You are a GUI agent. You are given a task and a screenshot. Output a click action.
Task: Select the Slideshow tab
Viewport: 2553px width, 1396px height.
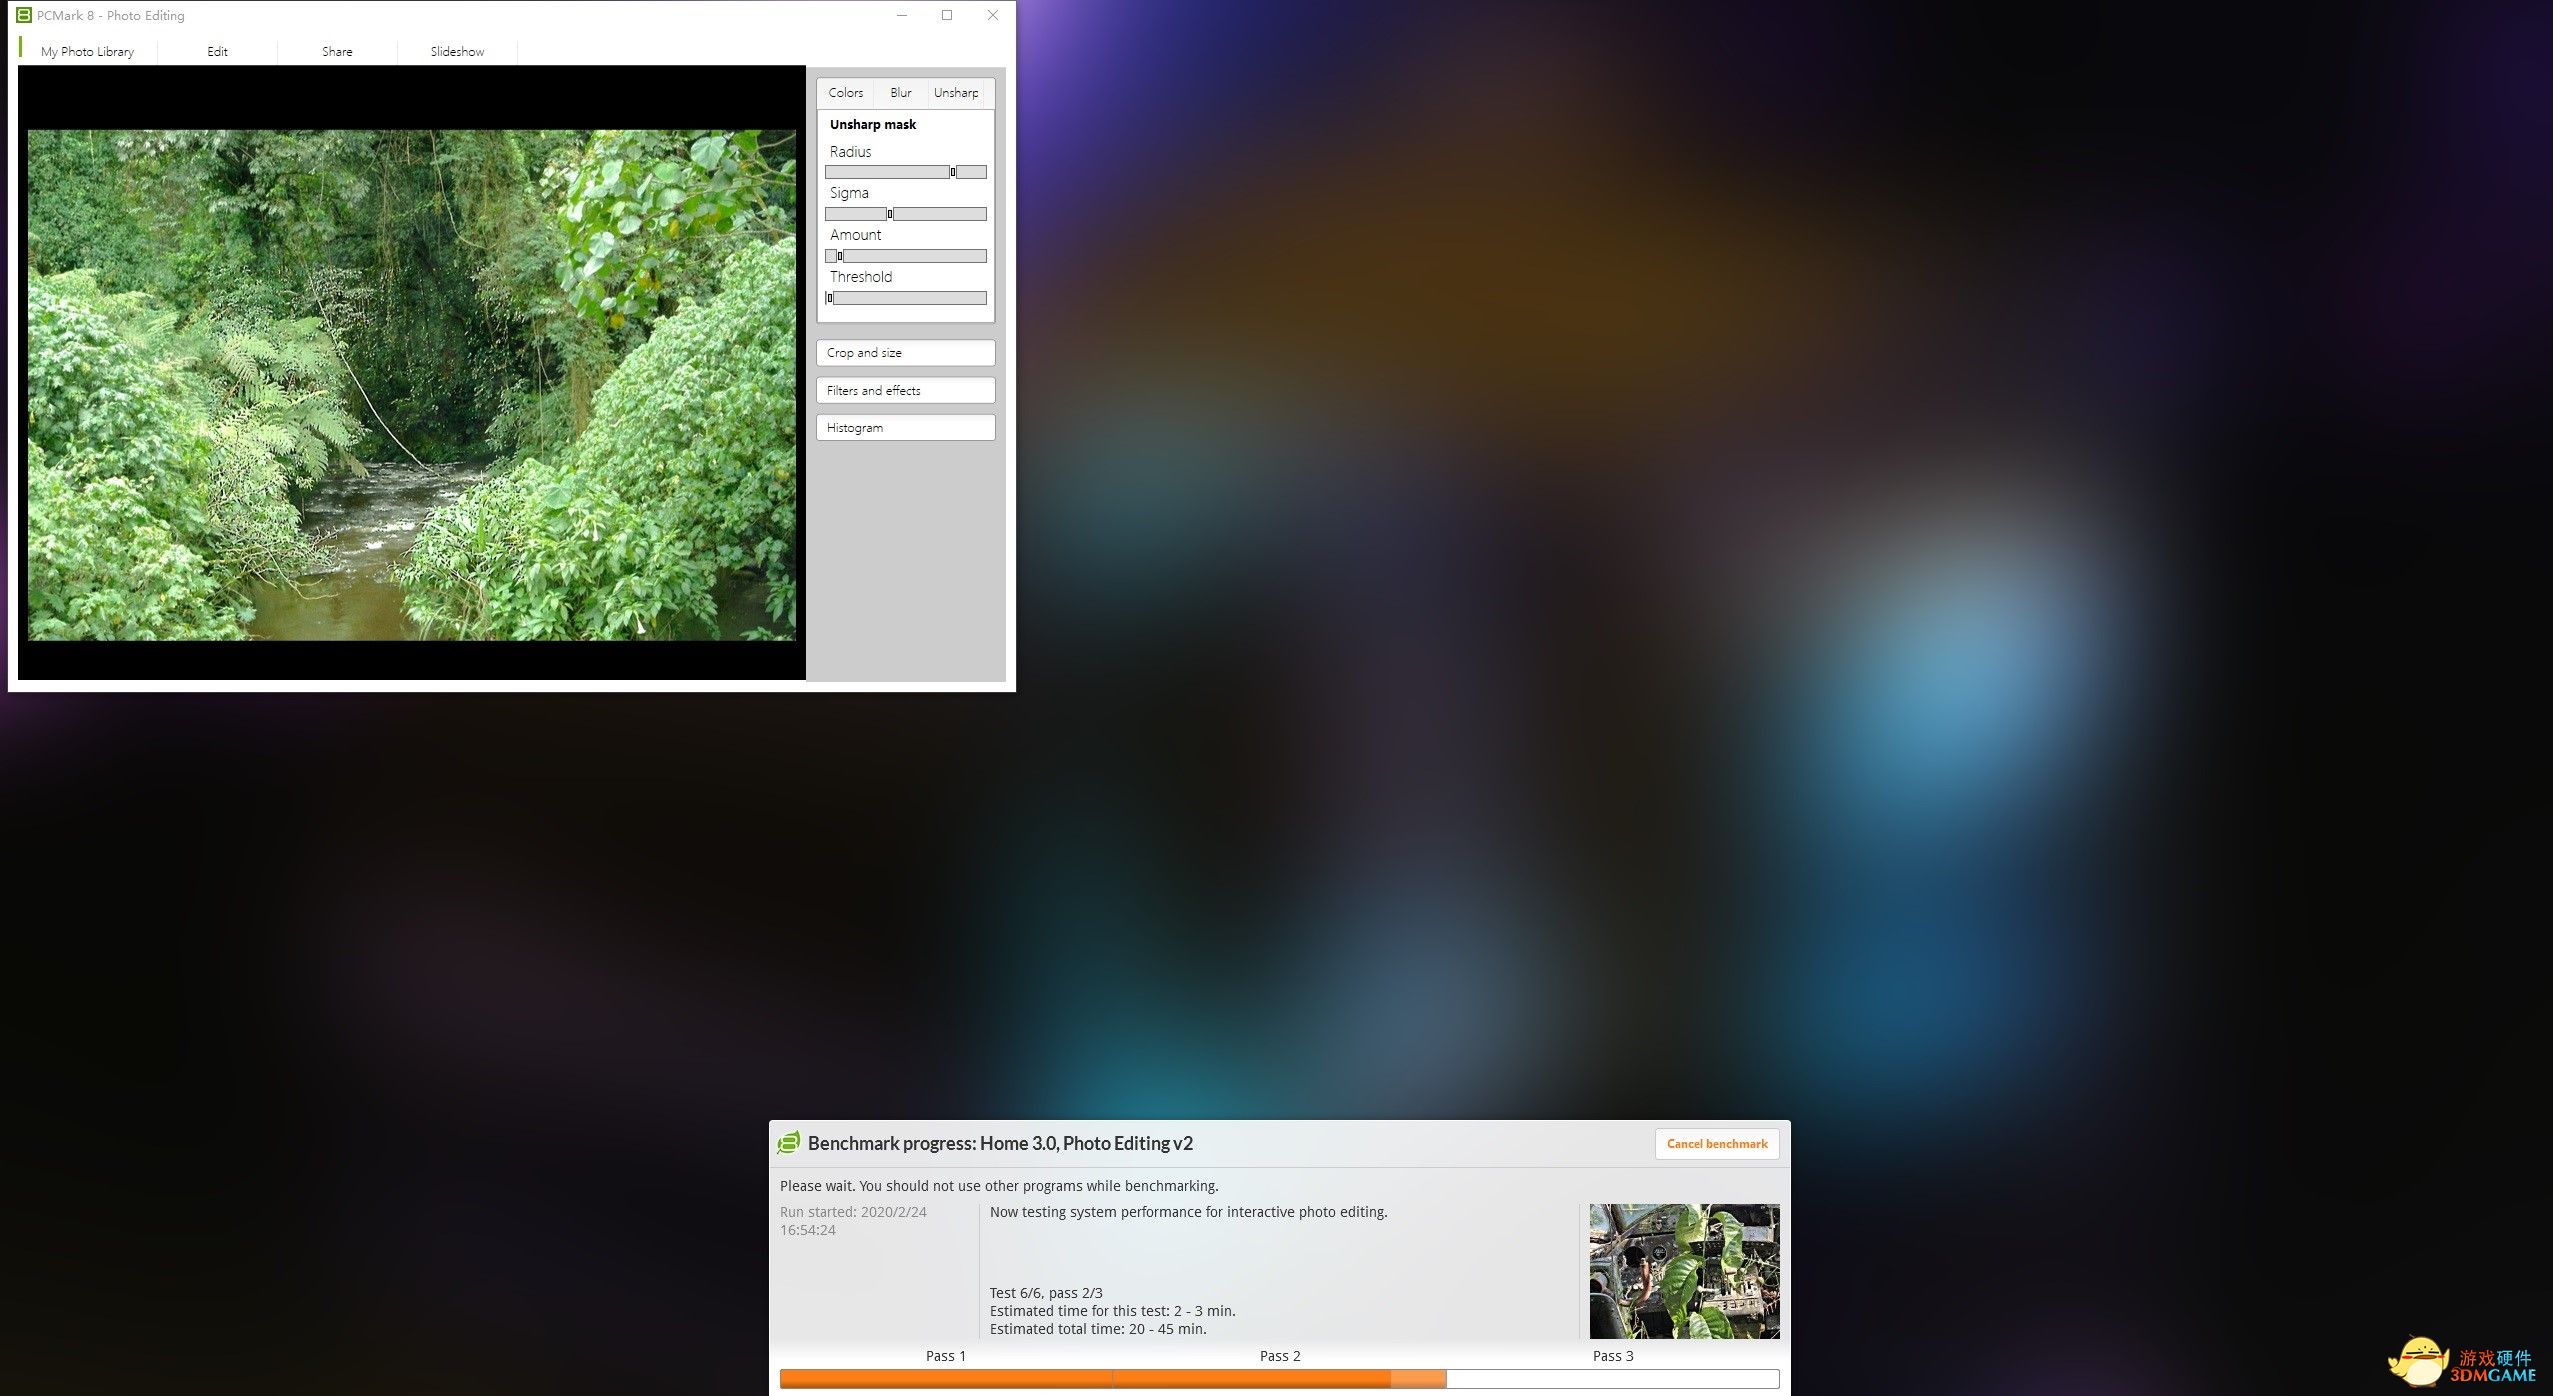click(x=457, y=51)
